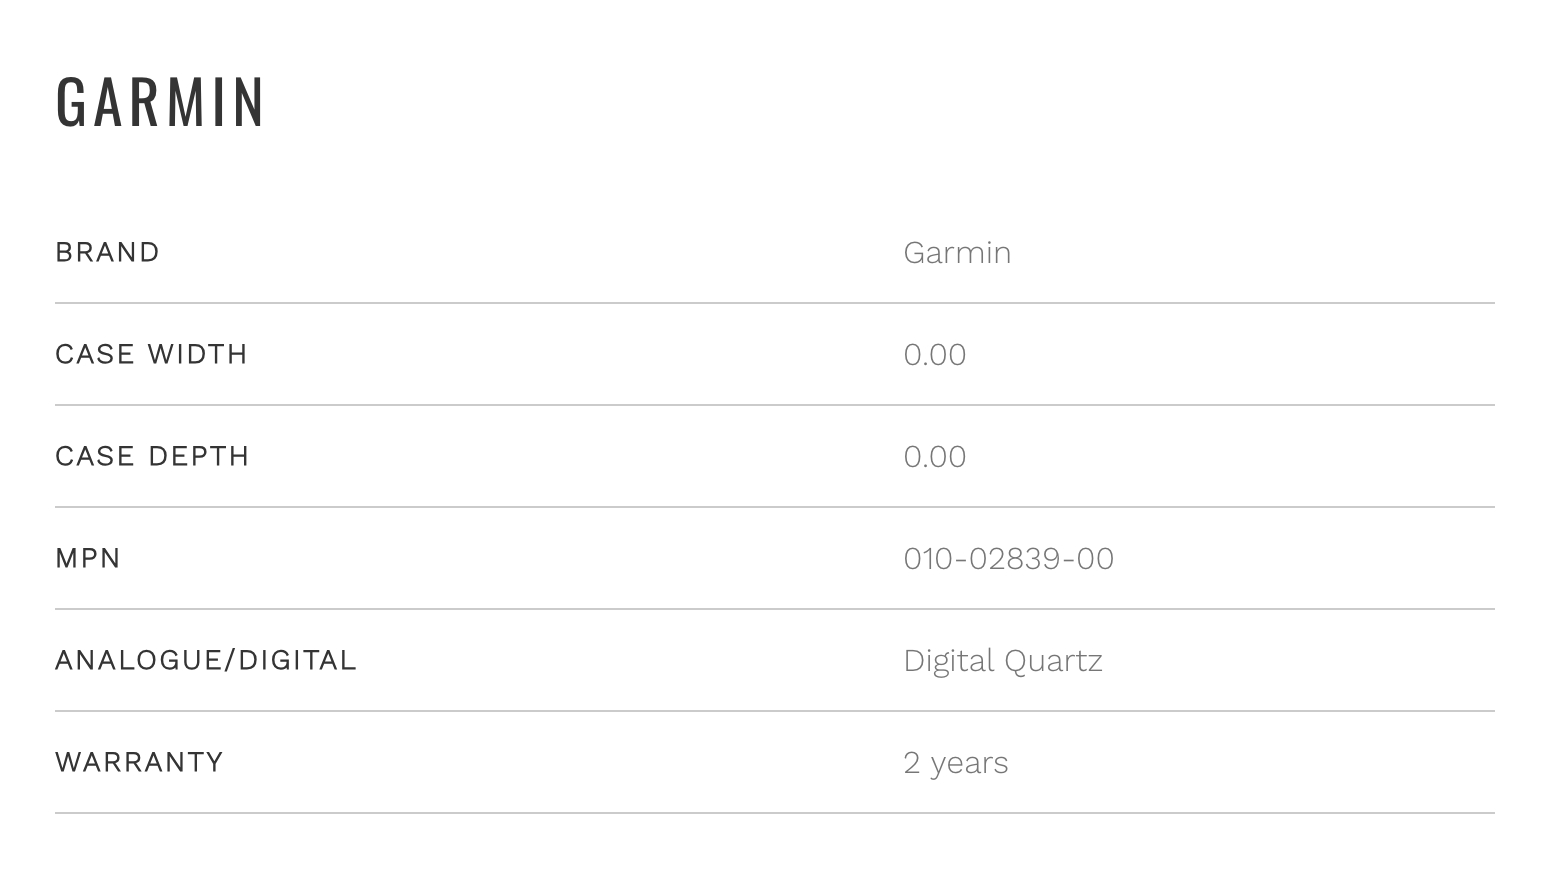The width and height of the screenshot is (1562, 896).
Task: Click the word years in warranty value
Action: click(x=968, y=763)
